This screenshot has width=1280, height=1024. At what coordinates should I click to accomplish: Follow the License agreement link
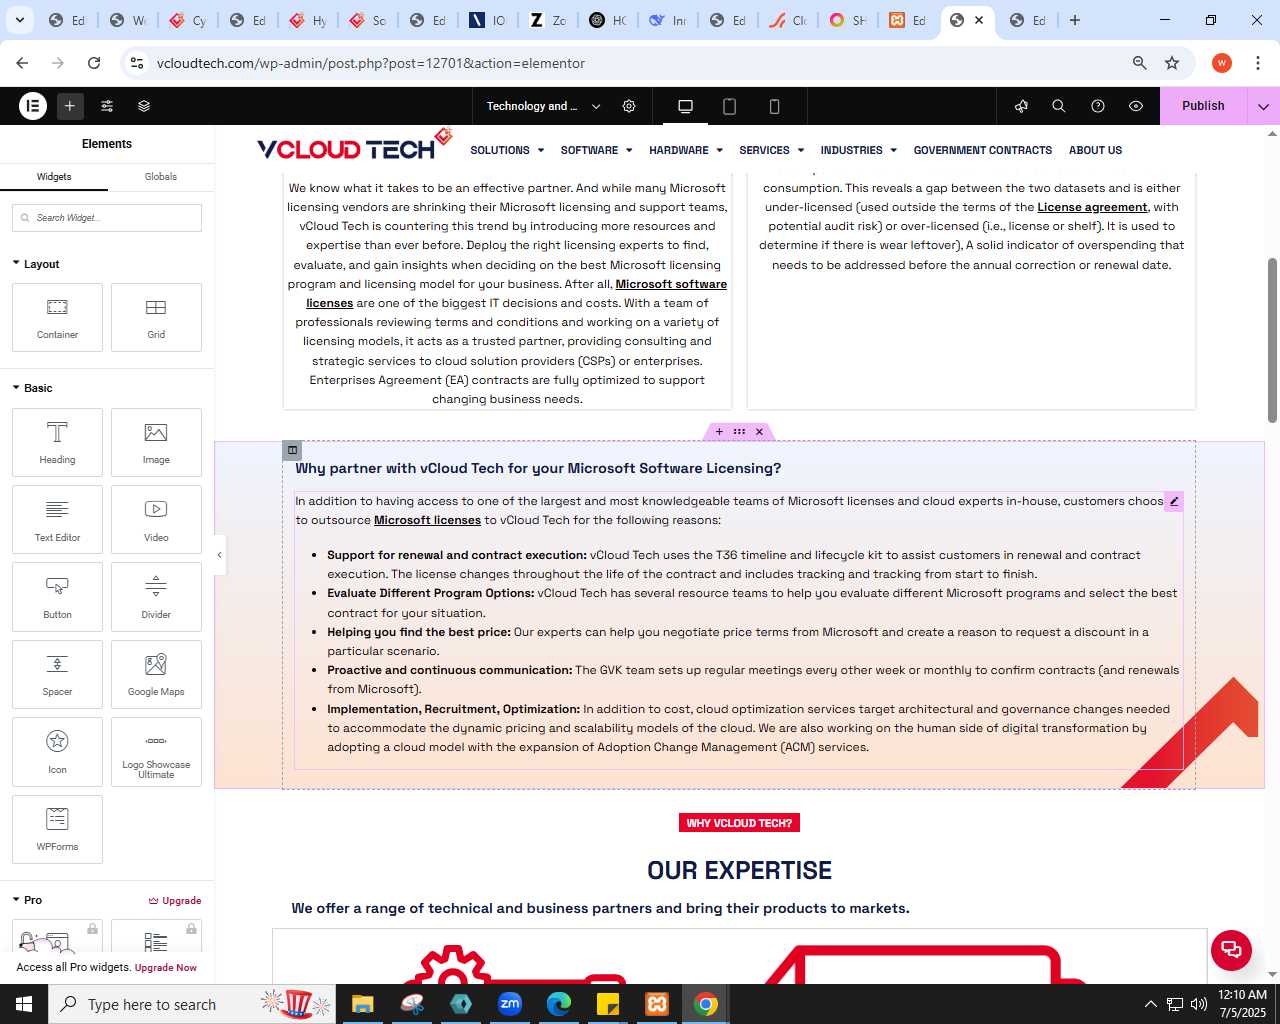tap(1092, 207)
